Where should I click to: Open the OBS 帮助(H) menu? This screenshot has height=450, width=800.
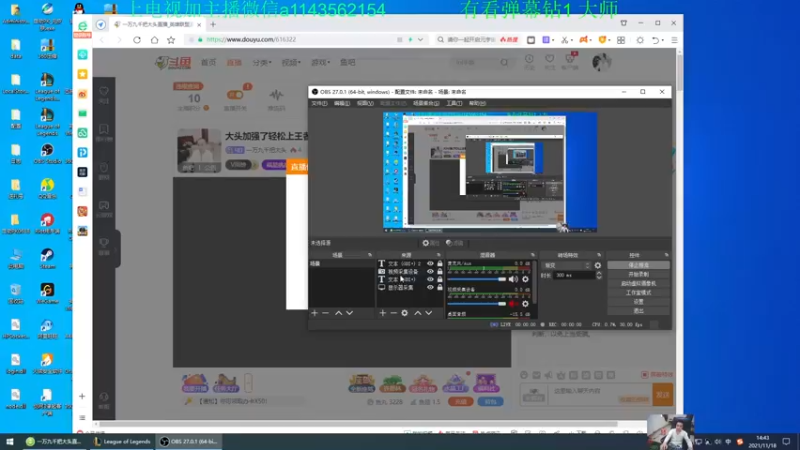477,103
